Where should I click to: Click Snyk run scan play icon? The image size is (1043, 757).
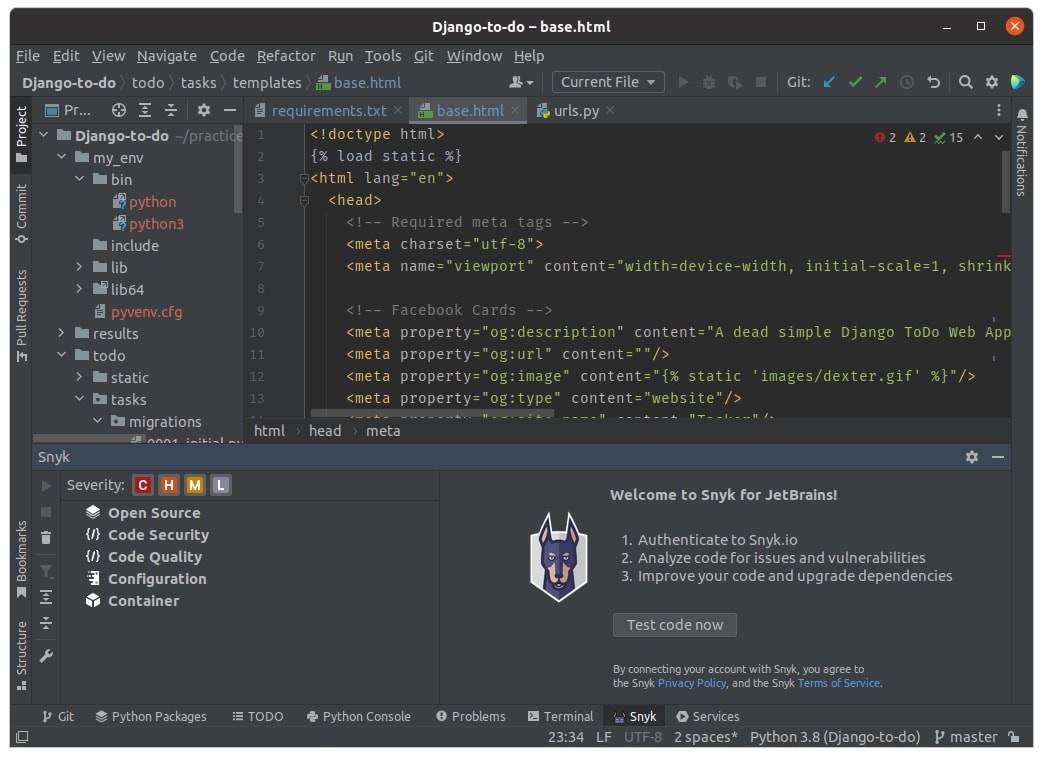[x=47, y=486]
